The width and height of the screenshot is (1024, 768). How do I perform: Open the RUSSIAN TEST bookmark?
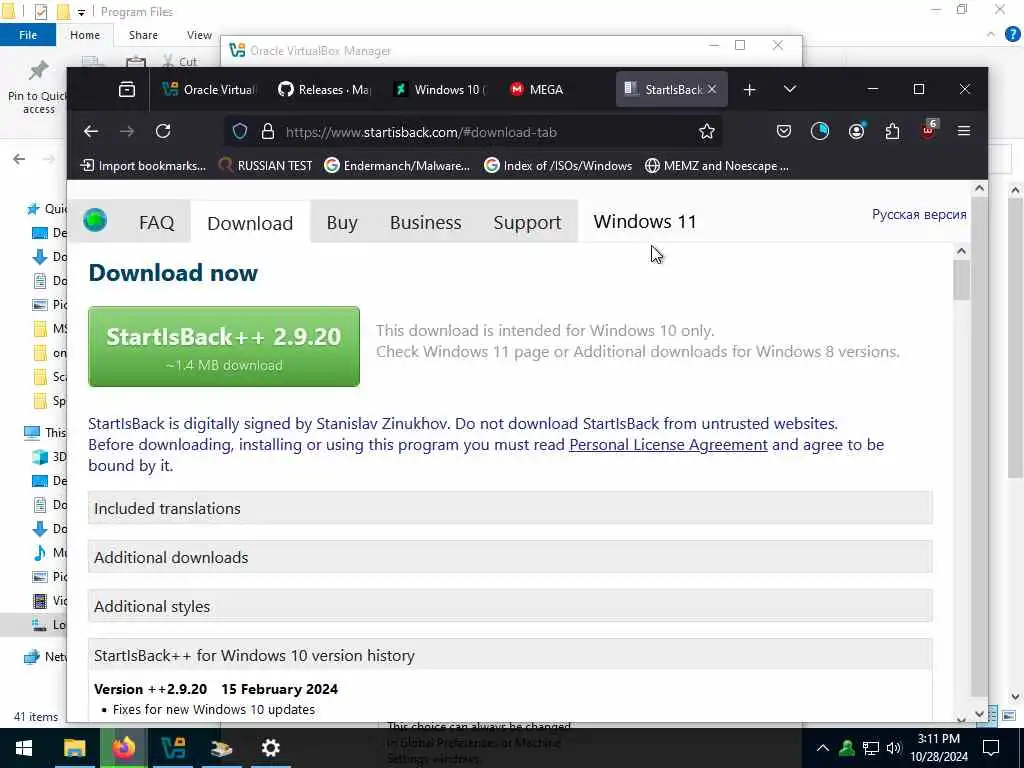tap(265, 166)
